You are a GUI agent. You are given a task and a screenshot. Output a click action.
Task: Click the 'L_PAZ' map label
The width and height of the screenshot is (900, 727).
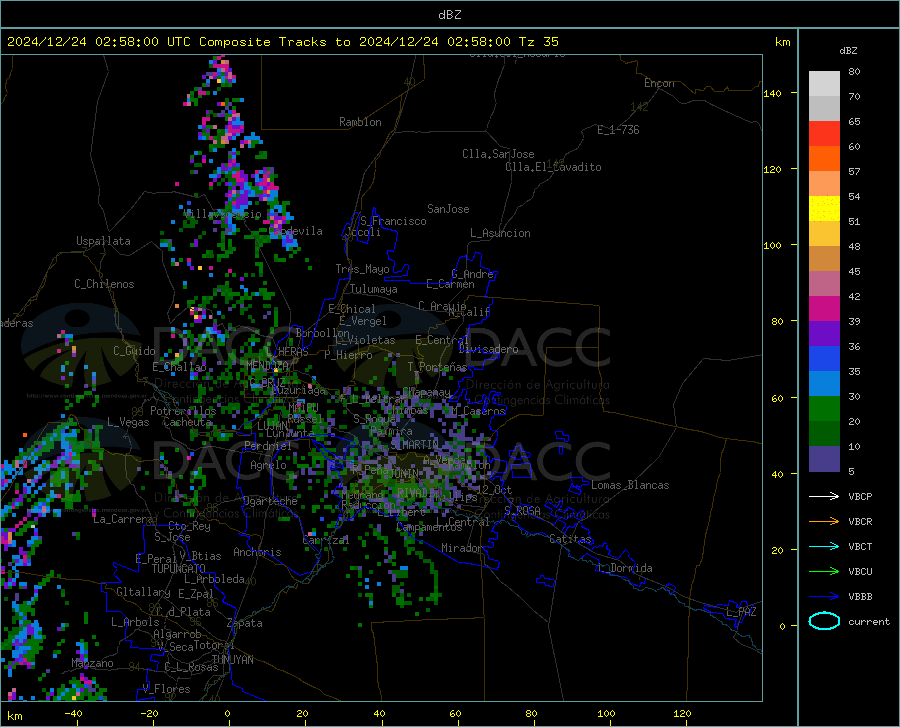coord(741,612)
